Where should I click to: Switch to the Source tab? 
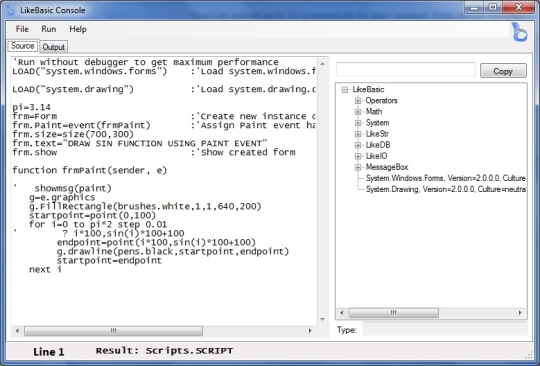(23, 46)
